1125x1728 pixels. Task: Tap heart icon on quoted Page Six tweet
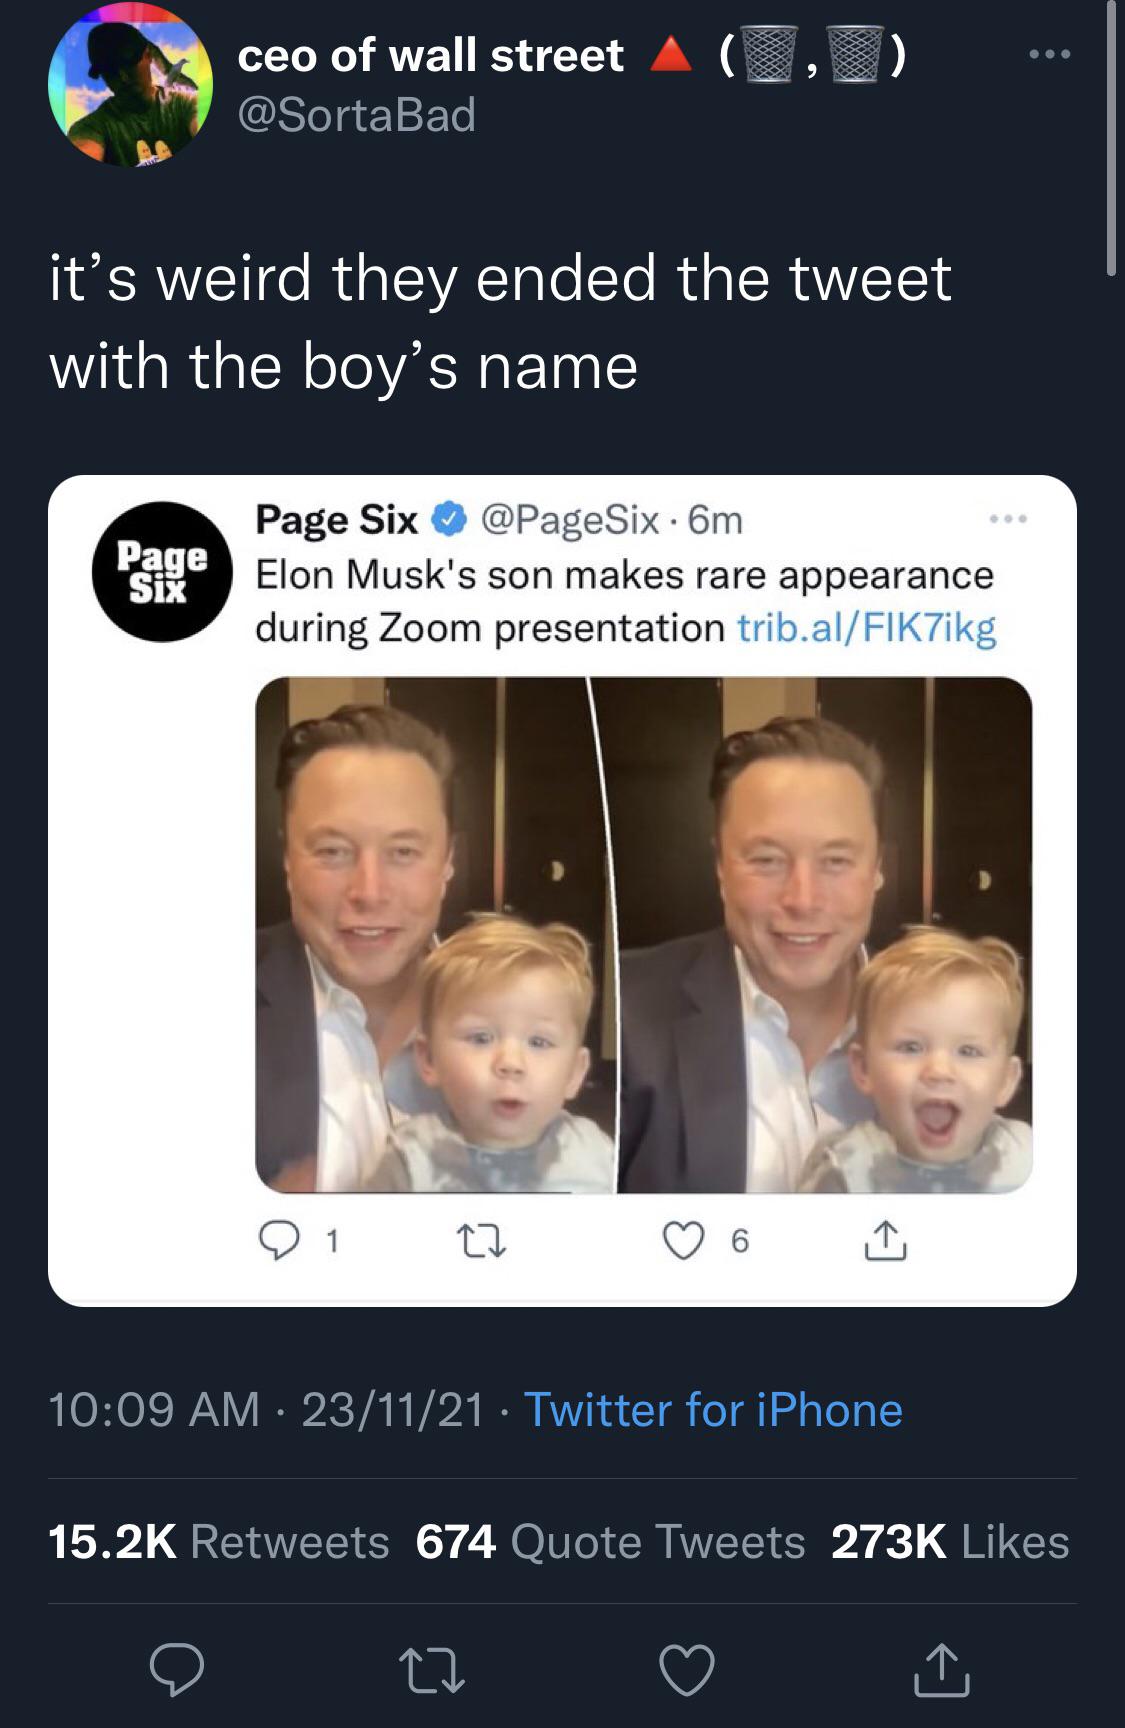(x=684, y=1241)
